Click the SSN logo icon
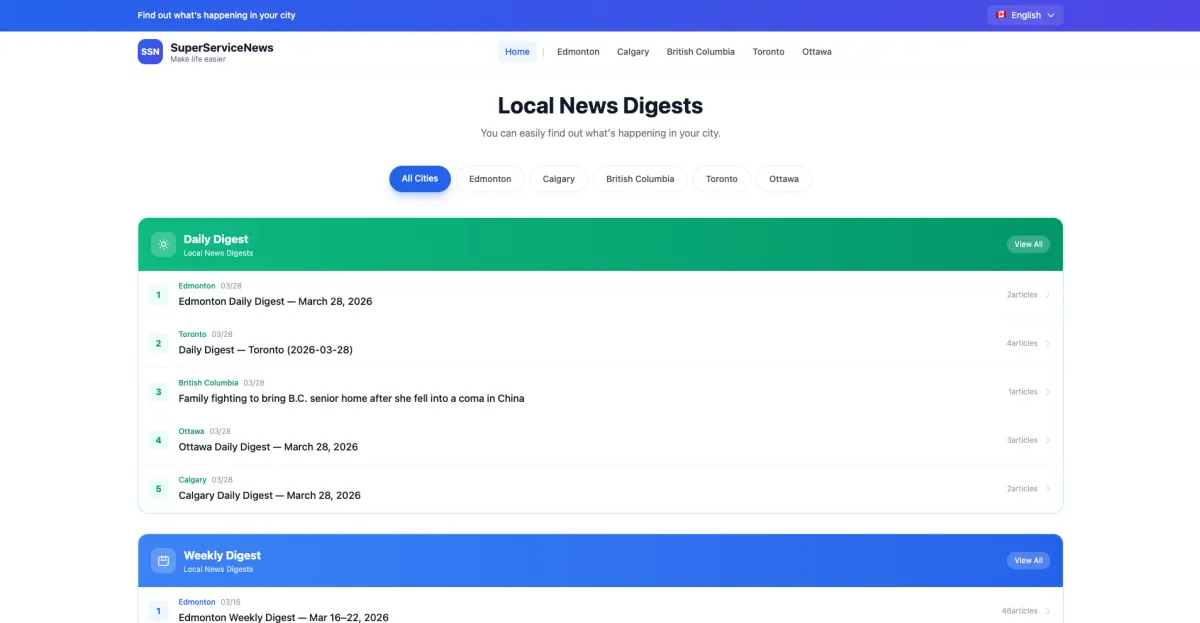The image size is (1200, 623). pyautogui.click(x=150, y=50)
